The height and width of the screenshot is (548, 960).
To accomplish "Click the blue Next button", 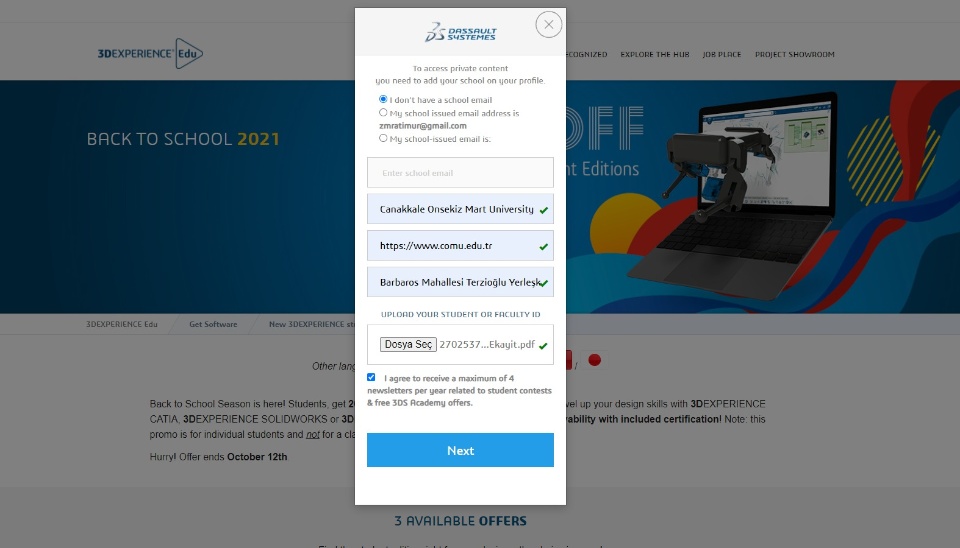I will [x=460, y=450].
